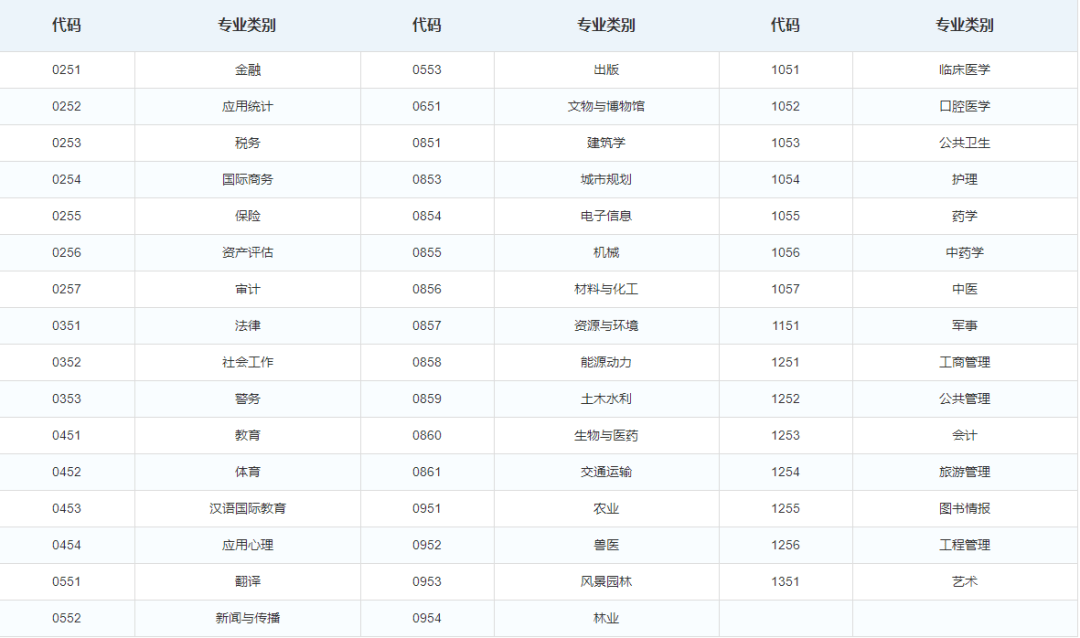This screenshot has width=1080, height=638.
Task: Select the 资源与环境 cell
Action: [x=606, y=325]
